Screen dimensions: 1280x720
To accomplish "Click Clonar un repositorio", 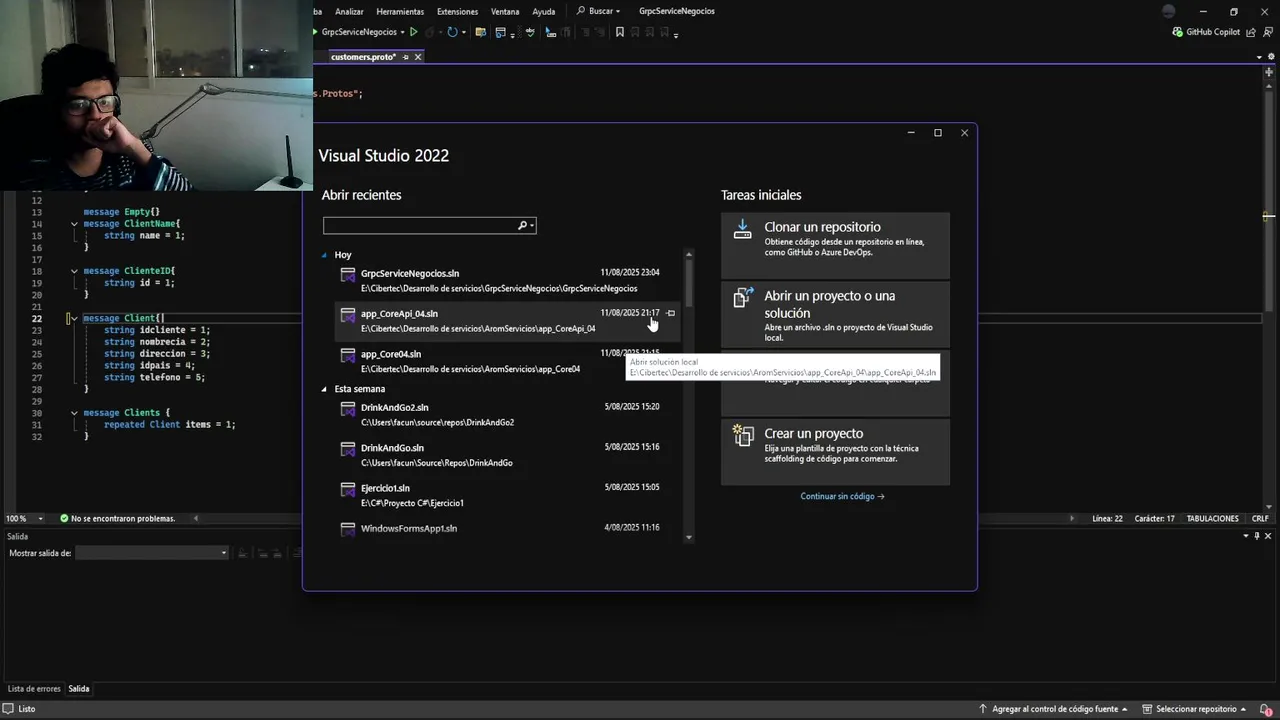I will (x=835, y=244).
